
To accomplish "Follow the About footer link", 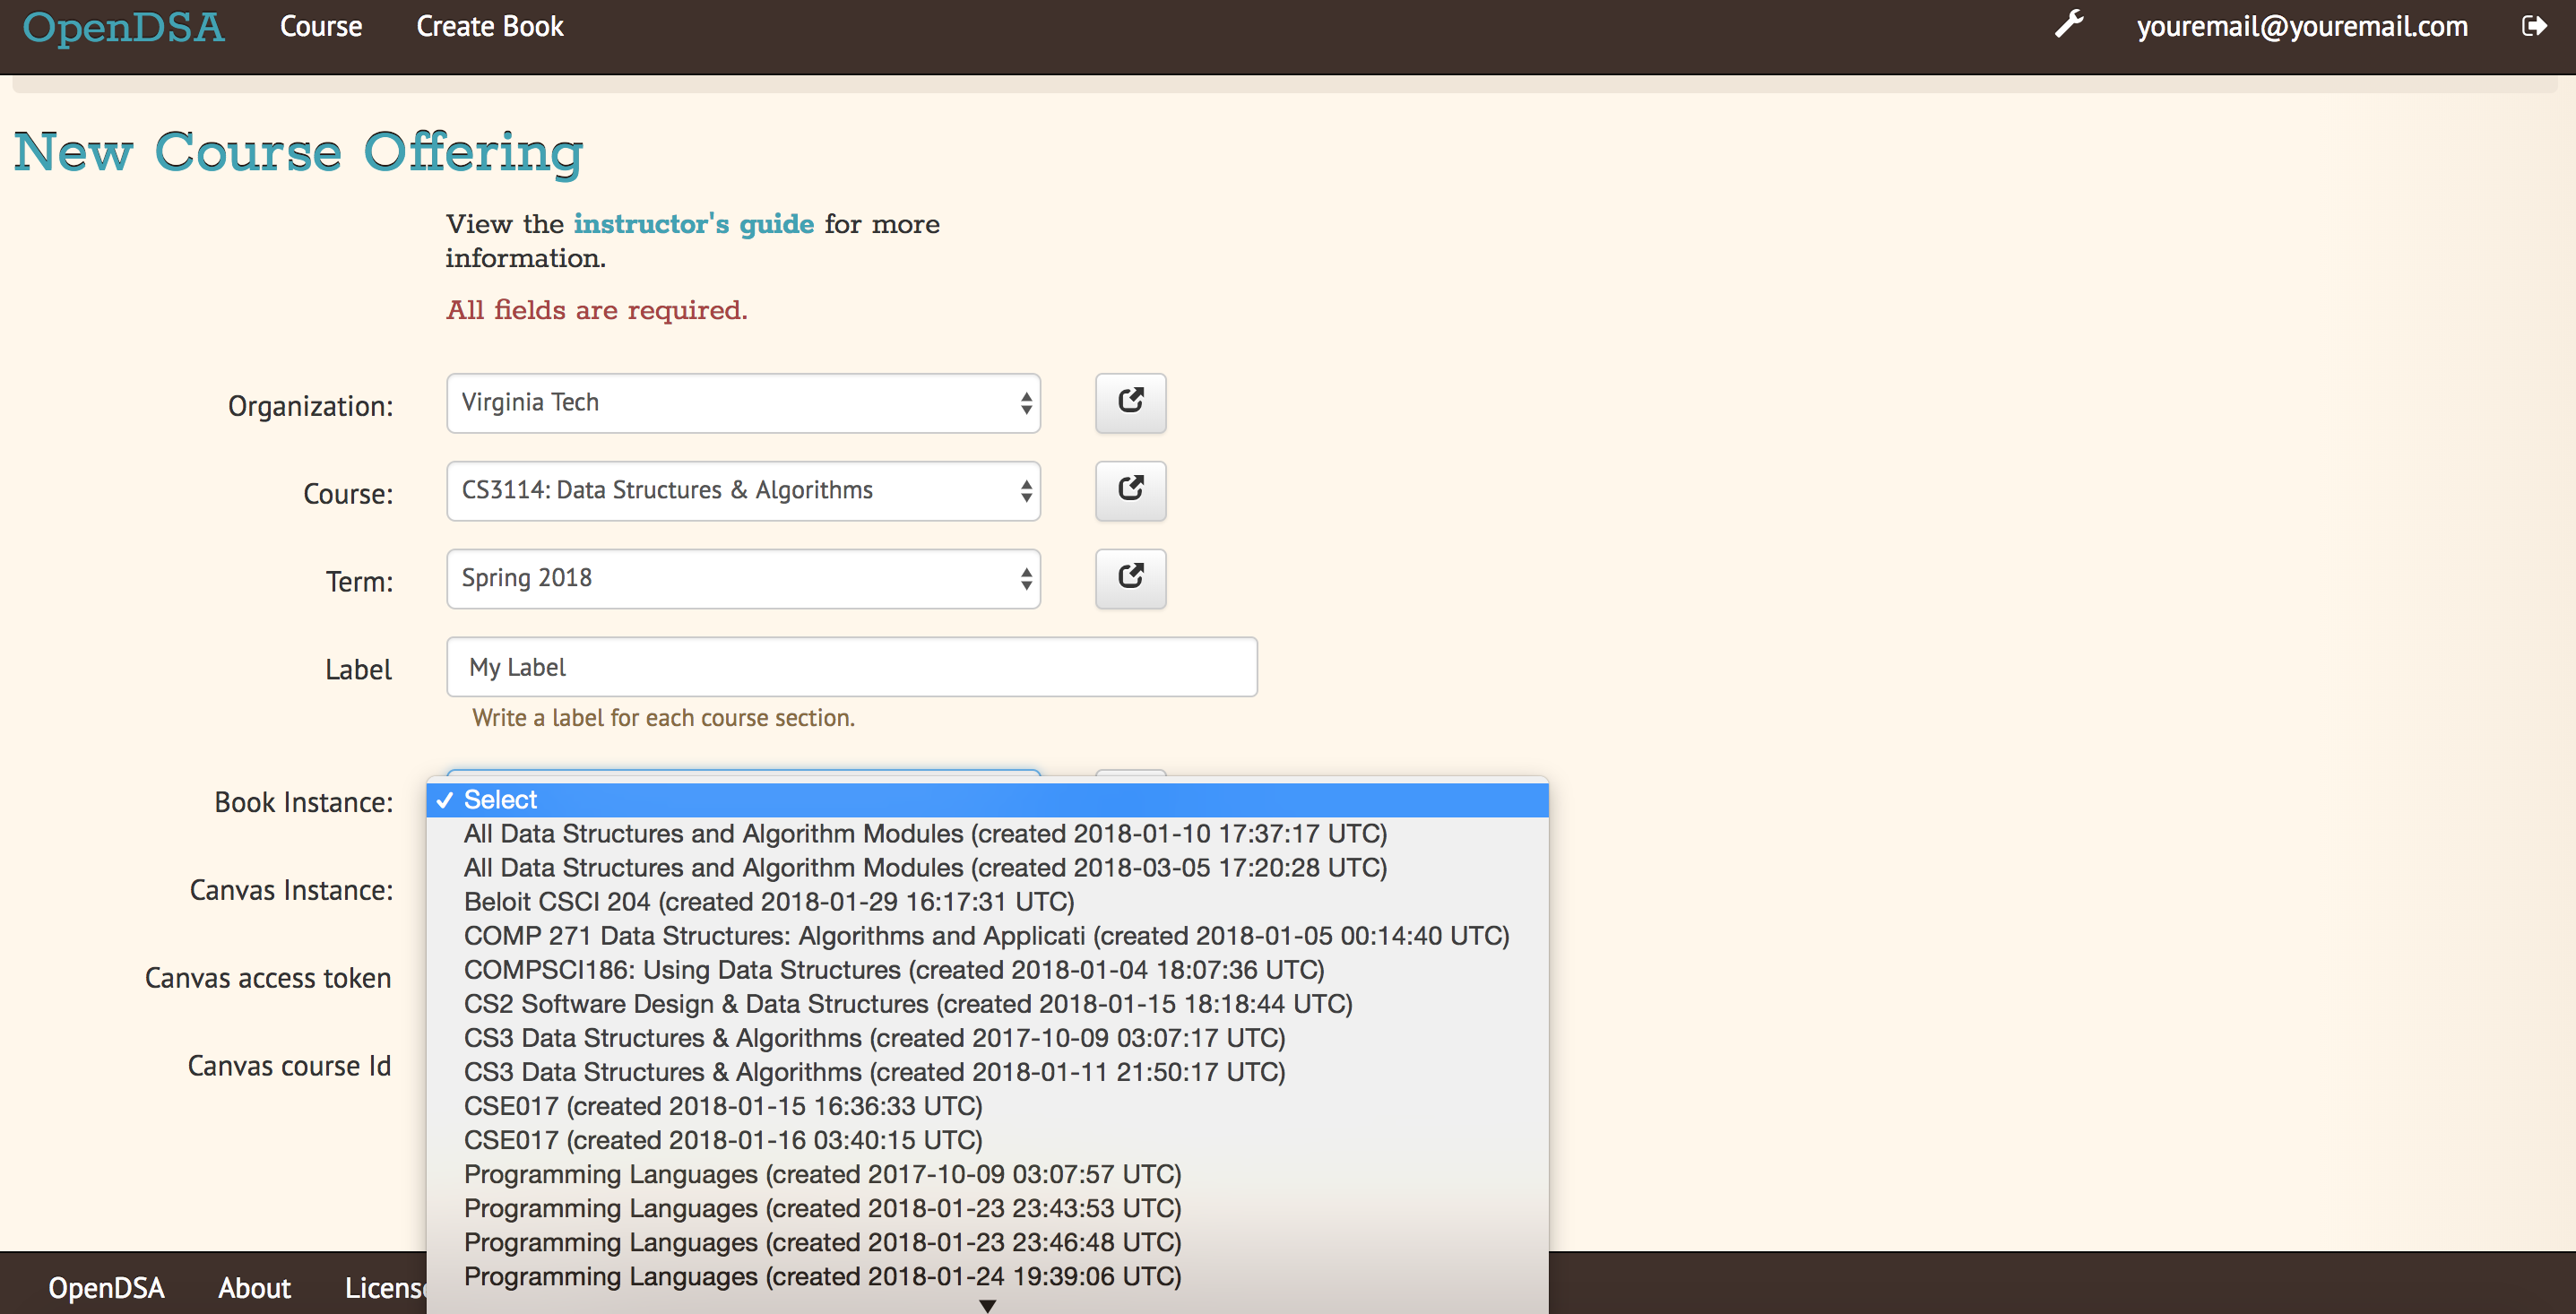I will (x=254, y=1287).
